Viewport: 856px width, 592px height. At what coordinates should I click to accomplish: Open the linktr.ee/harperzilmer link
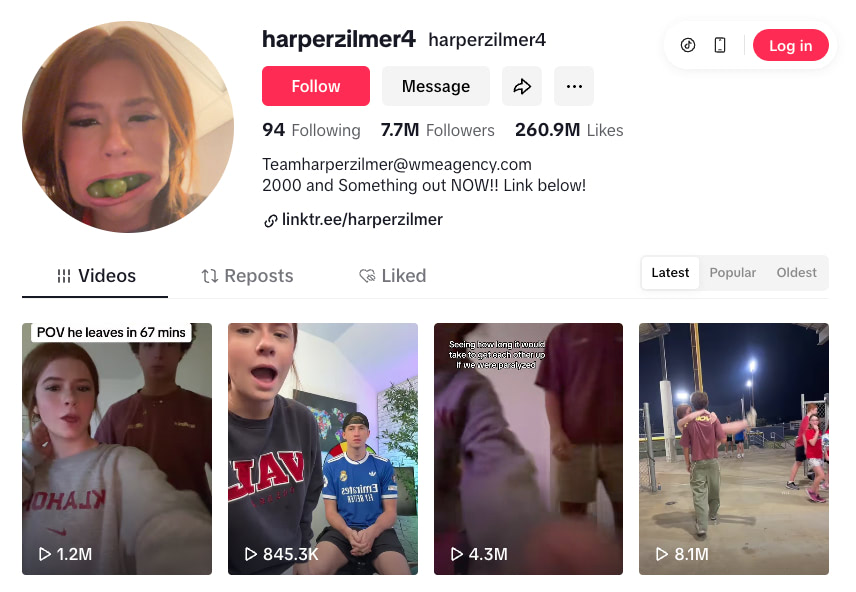pos(362,220)
